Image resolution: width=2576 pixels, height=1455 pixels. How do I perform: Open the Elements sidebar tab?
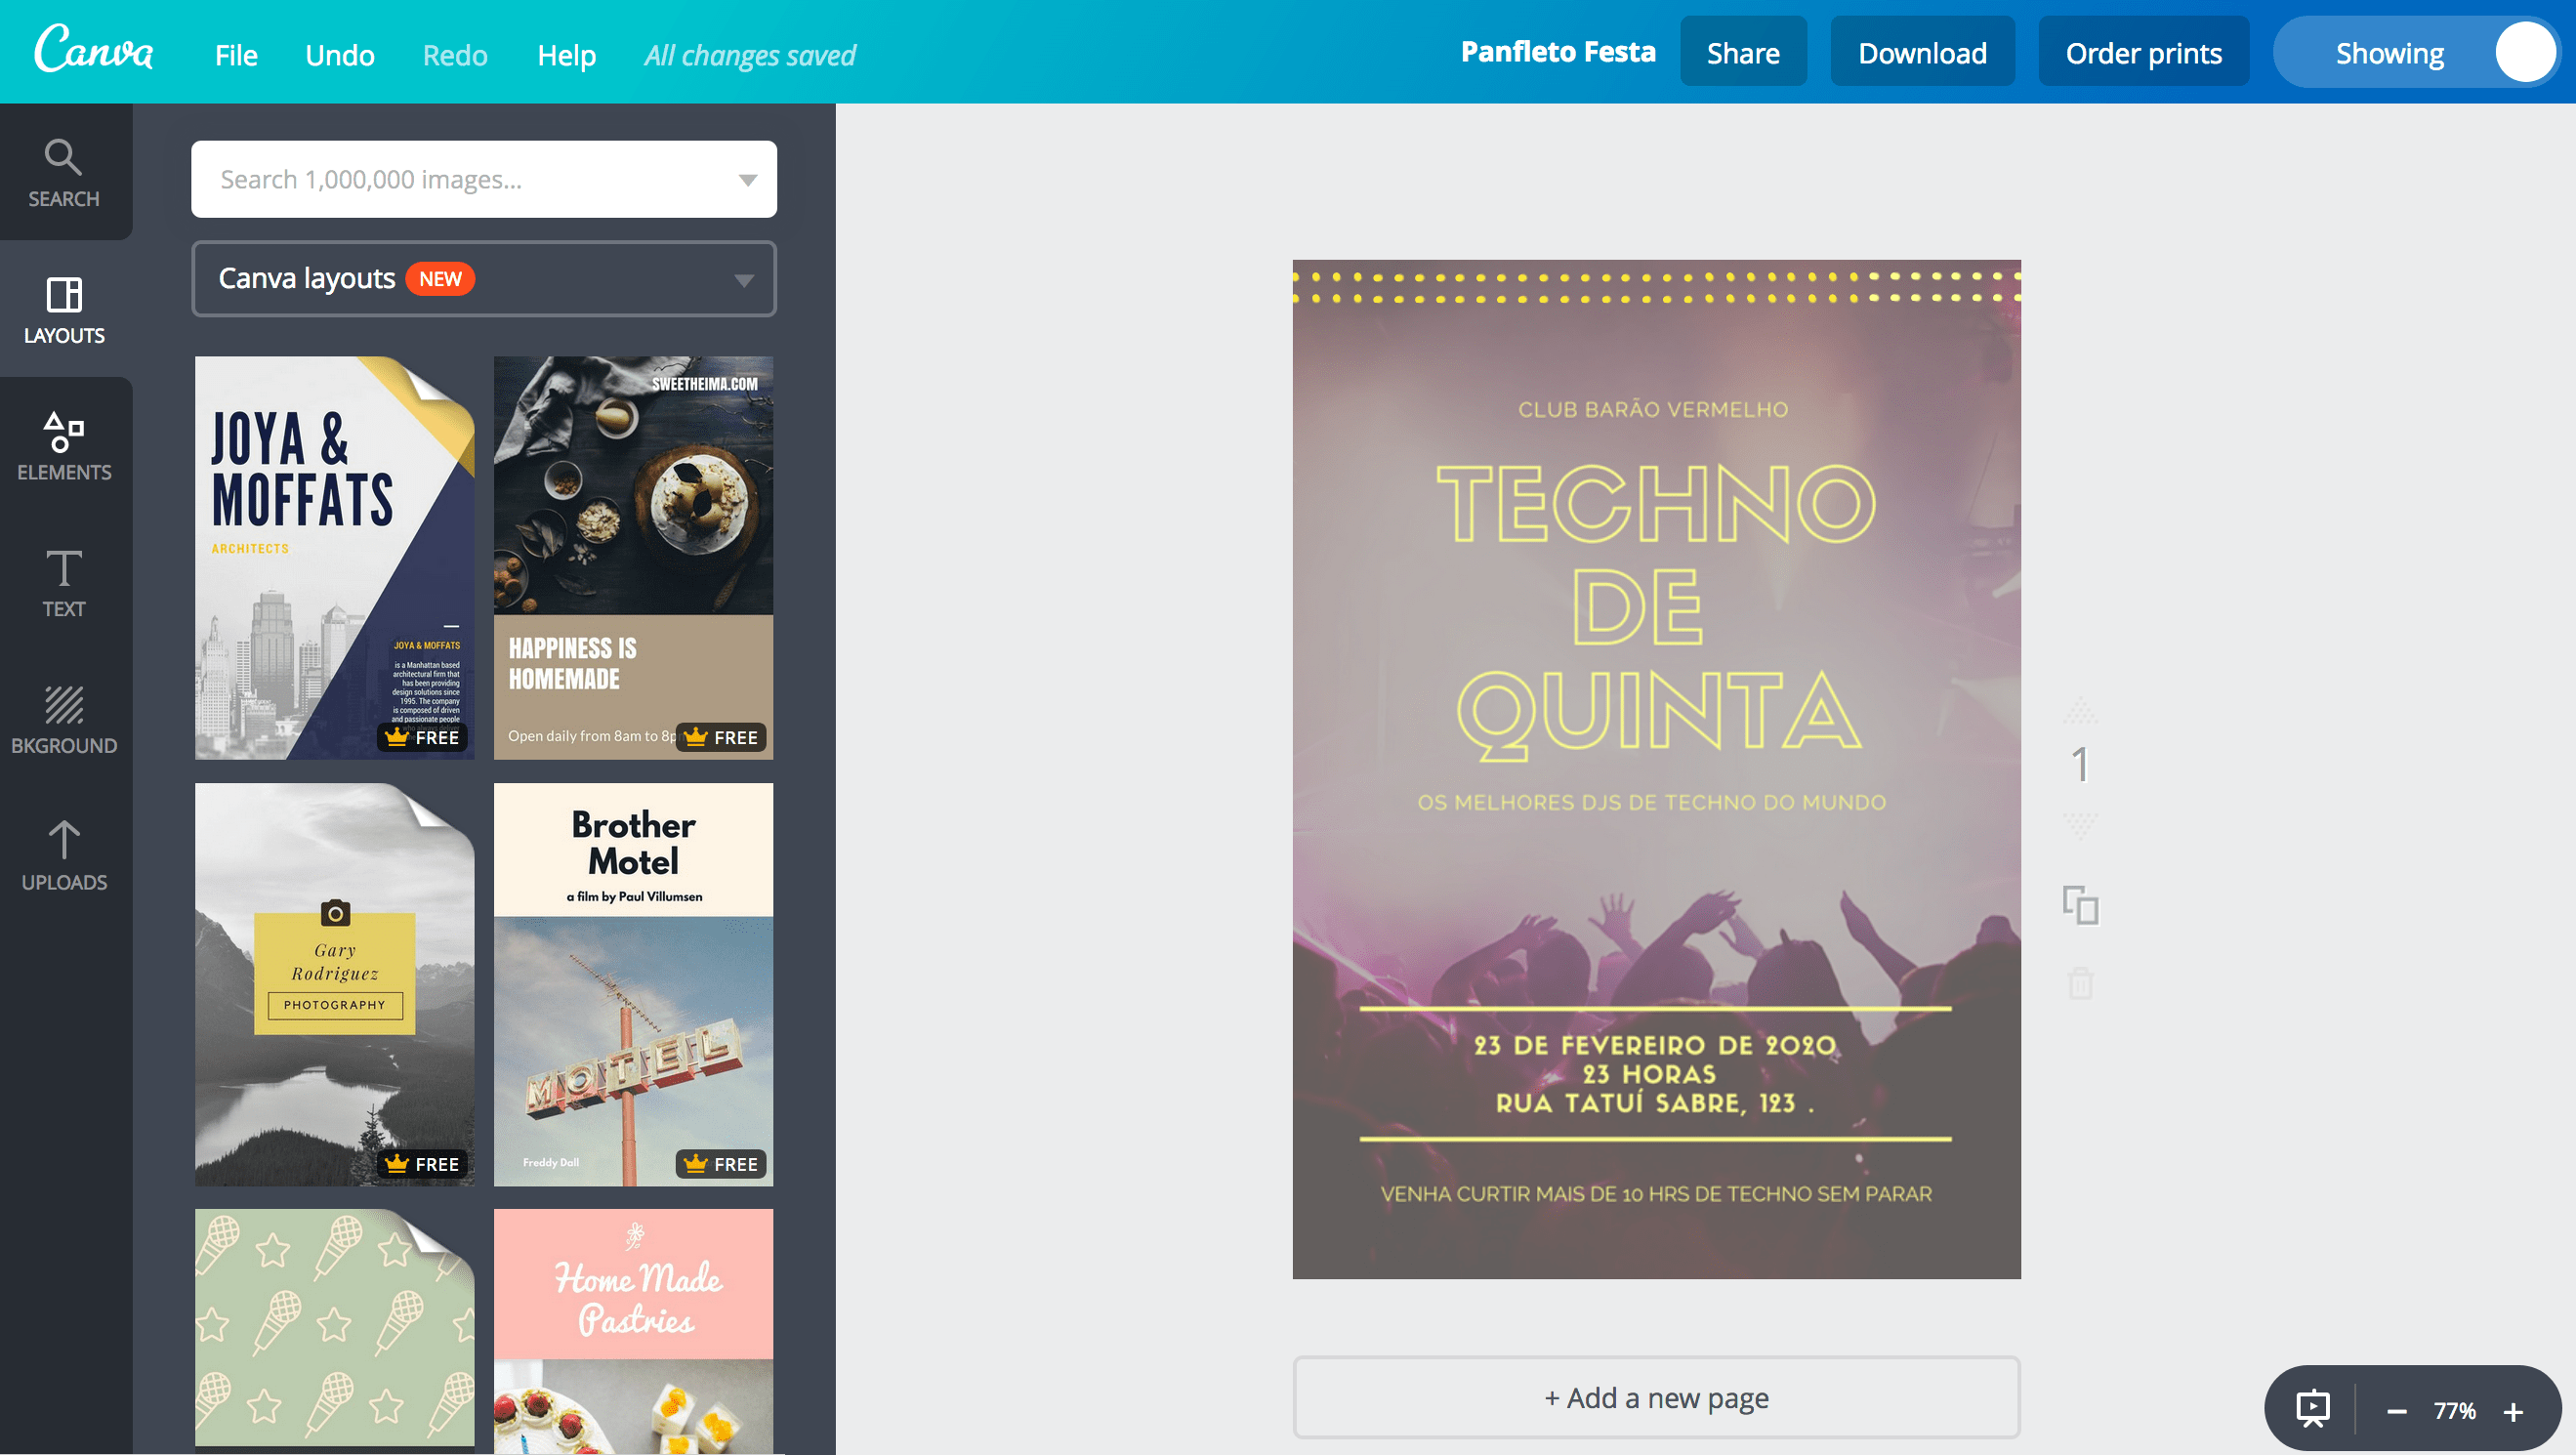[64, 446]
